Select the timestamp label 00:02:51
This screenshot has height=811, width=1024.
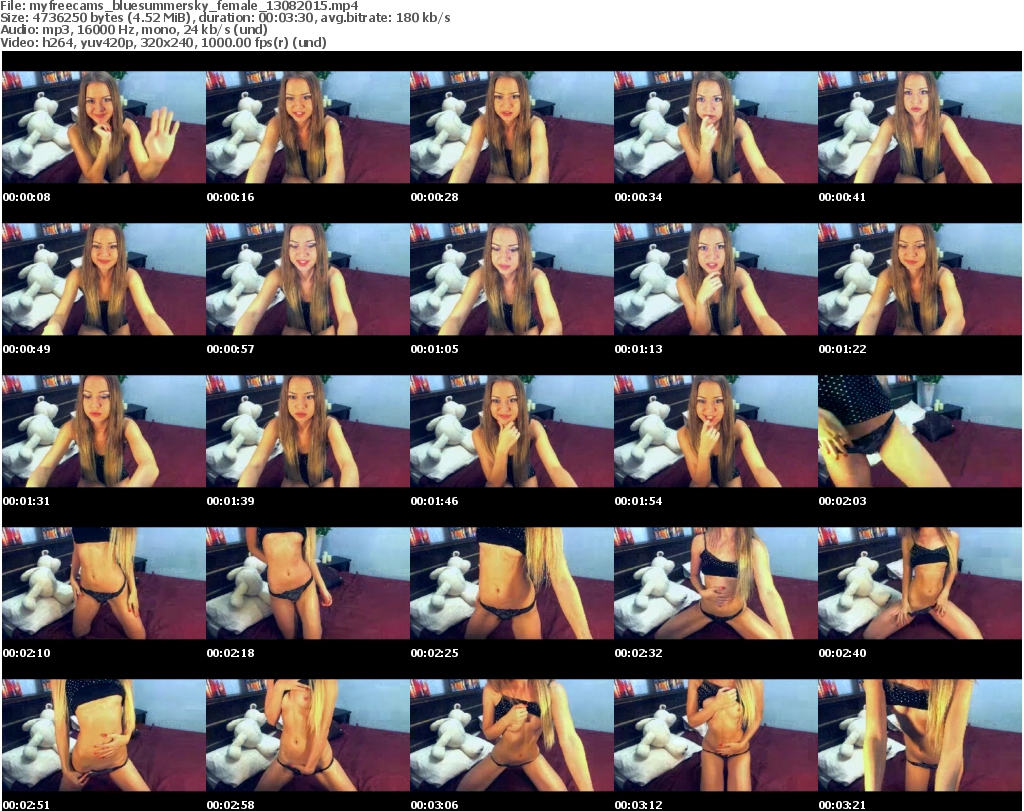(27, 805)
